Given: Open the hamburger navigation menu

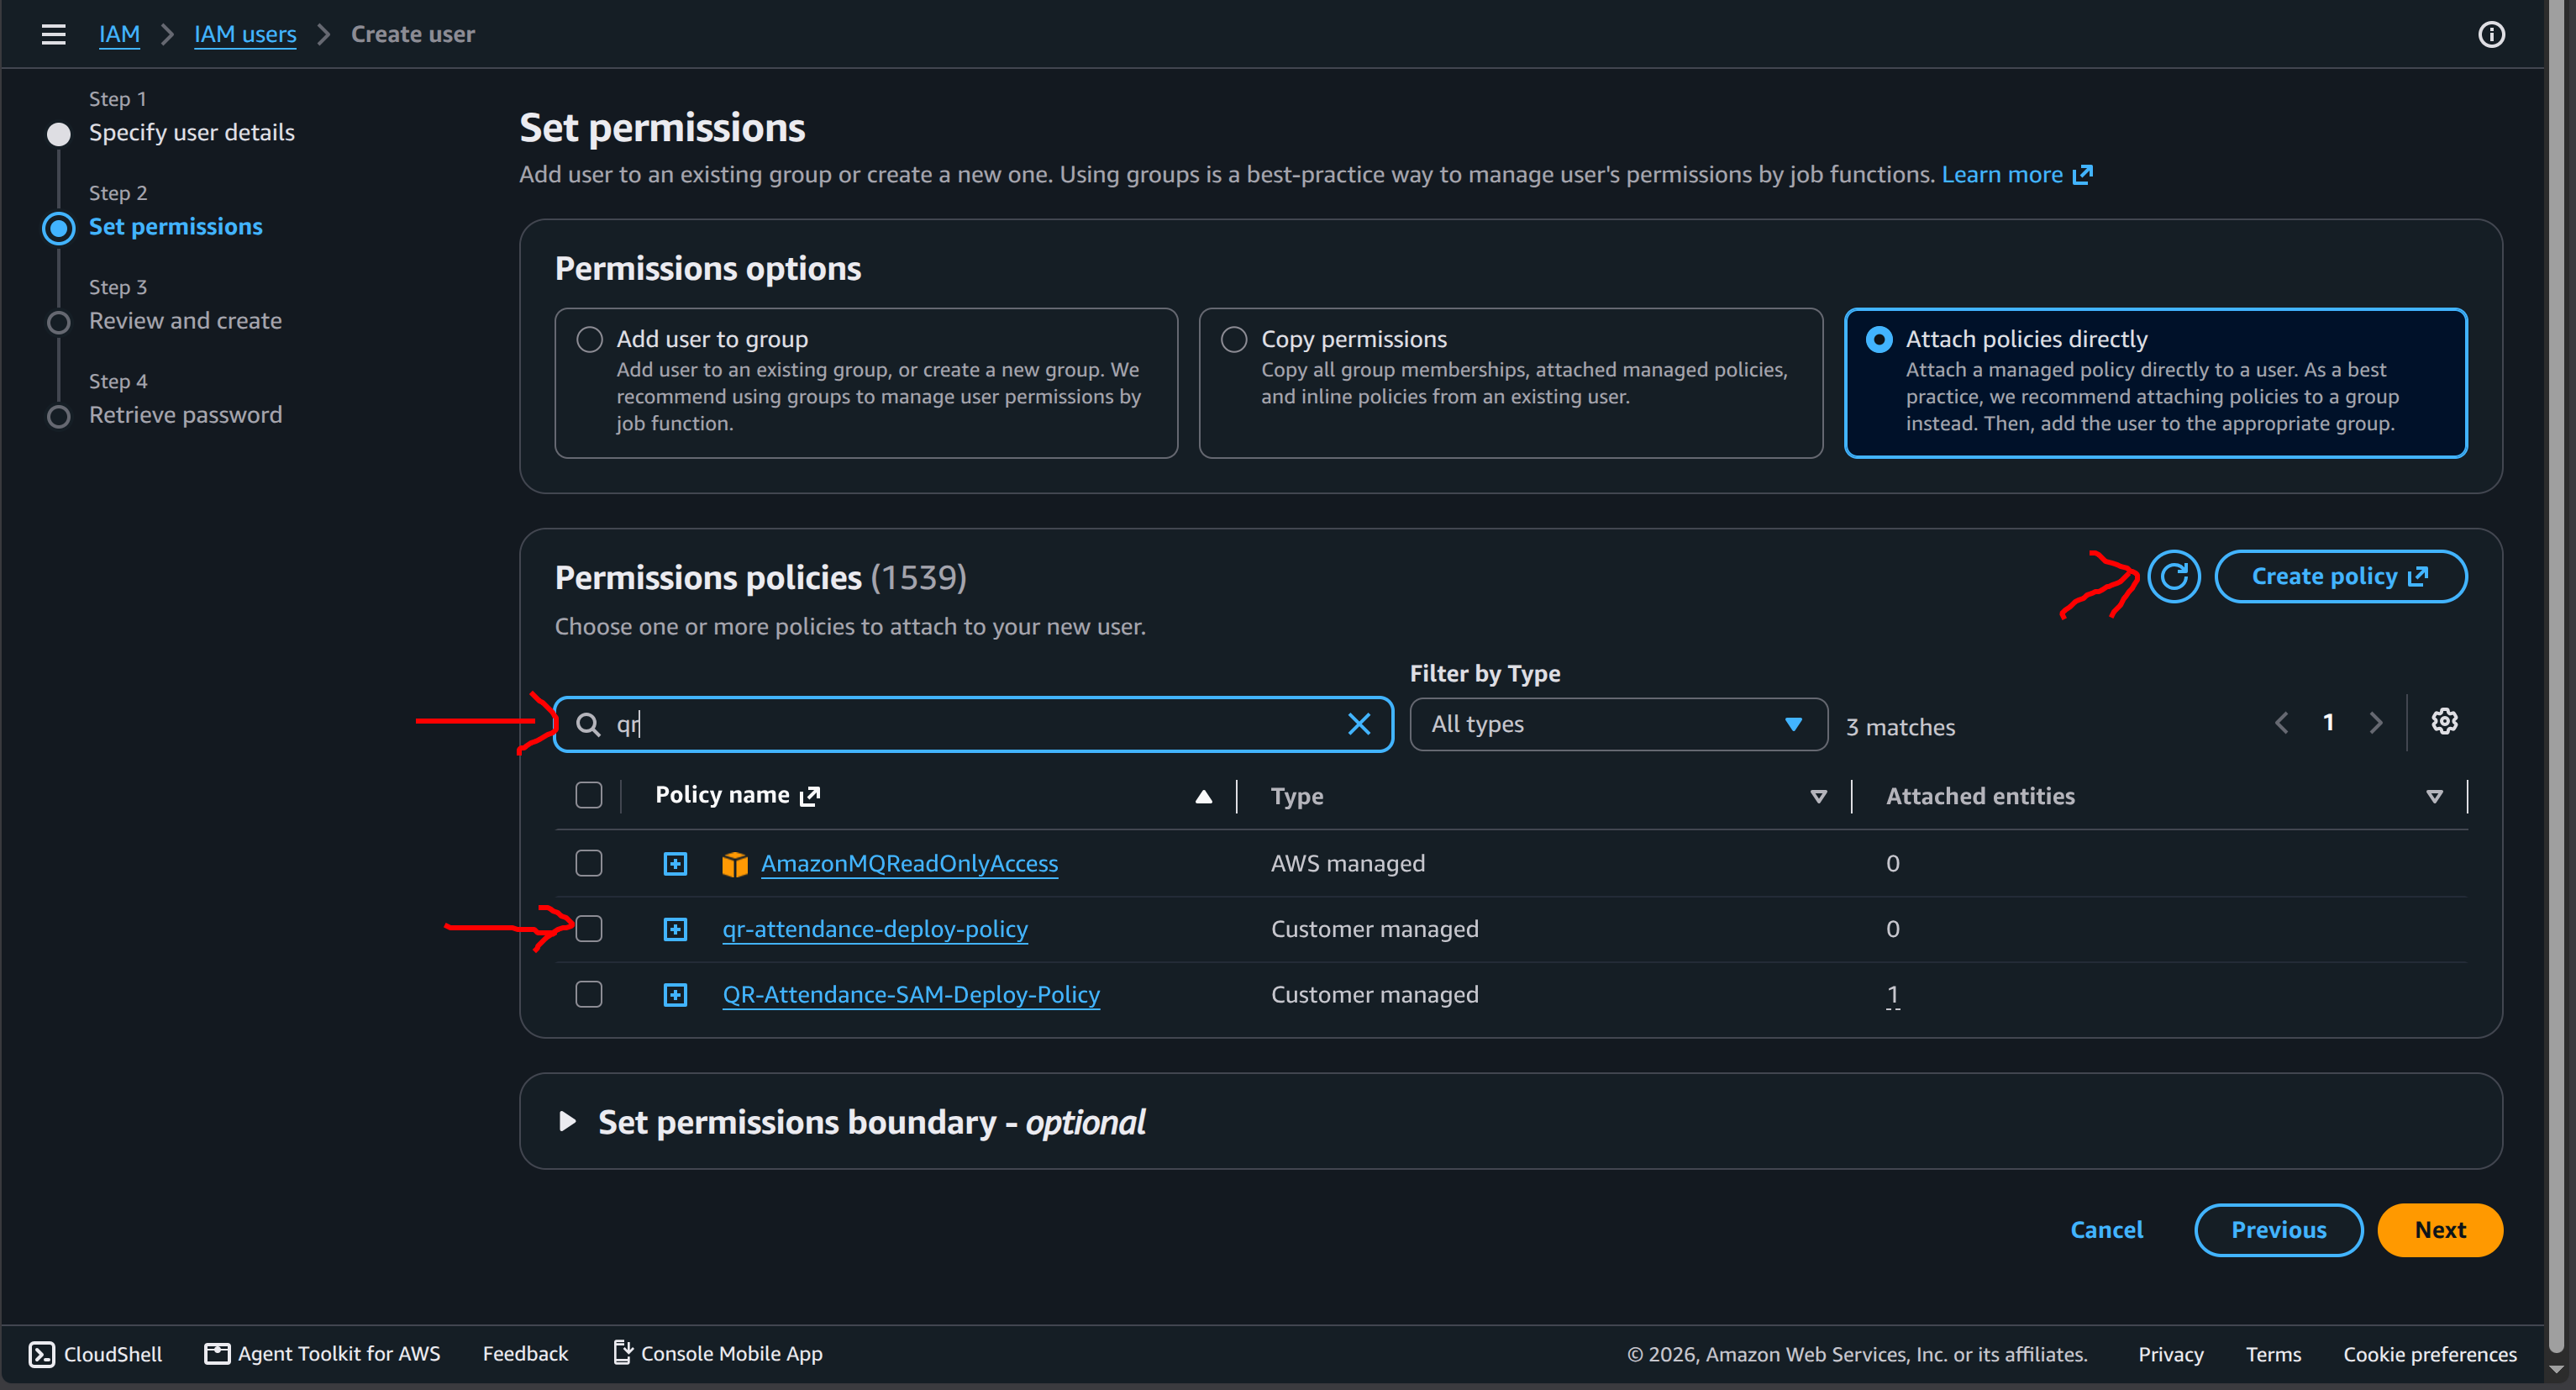Looking at the screenshot, I should click(53, 34).
